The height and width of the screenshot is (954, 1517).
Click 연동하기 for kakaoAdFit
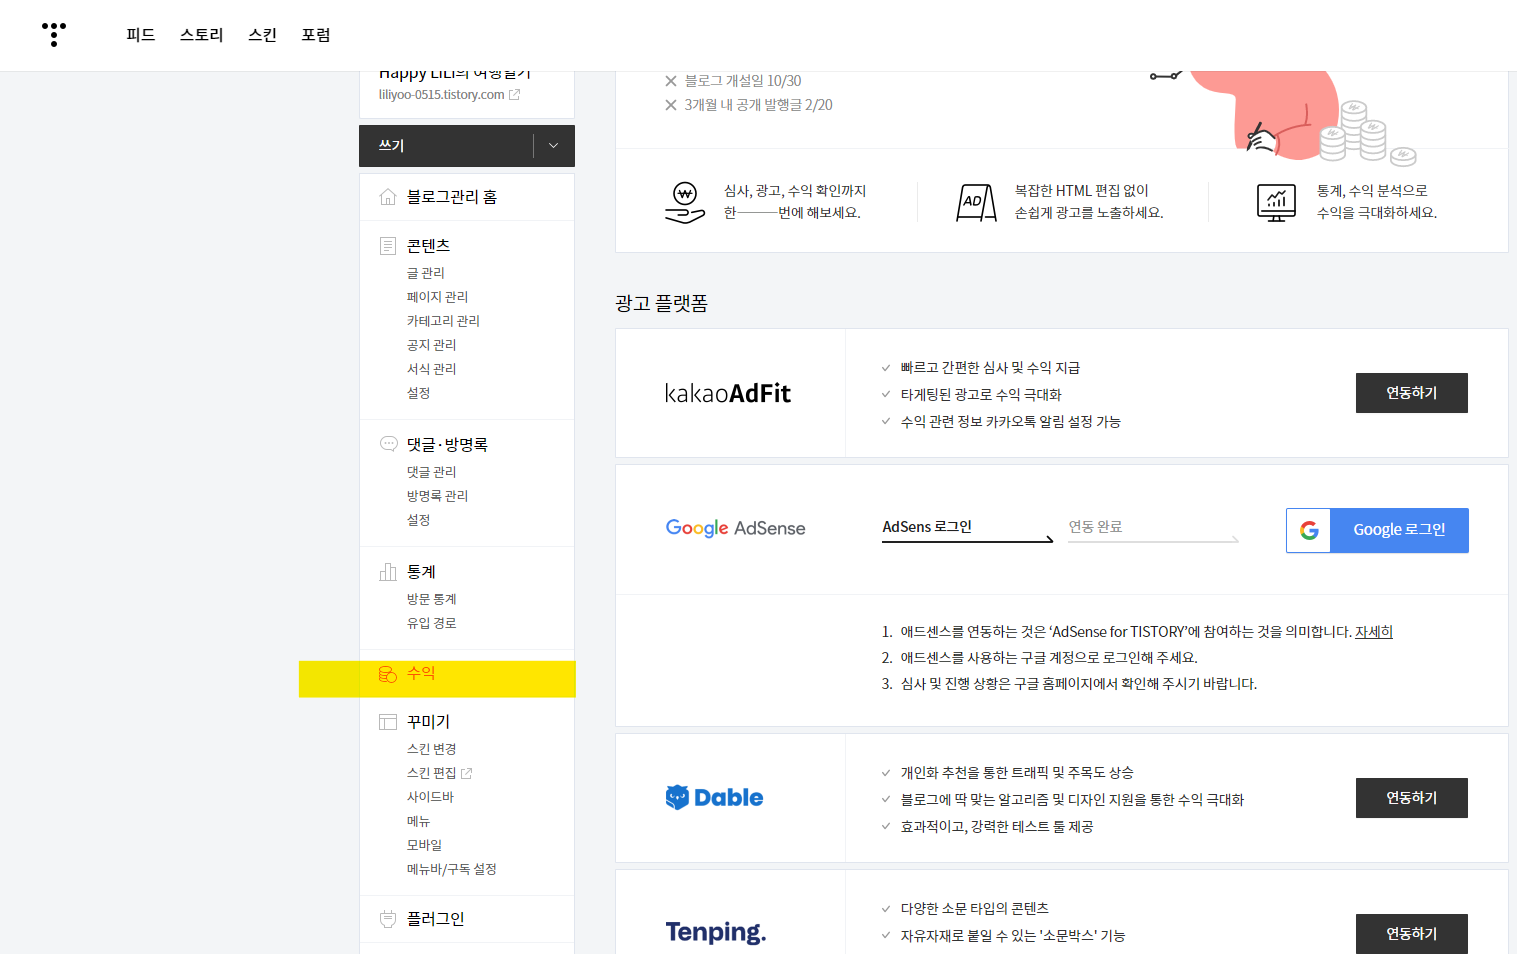(x=1412, y=393)
